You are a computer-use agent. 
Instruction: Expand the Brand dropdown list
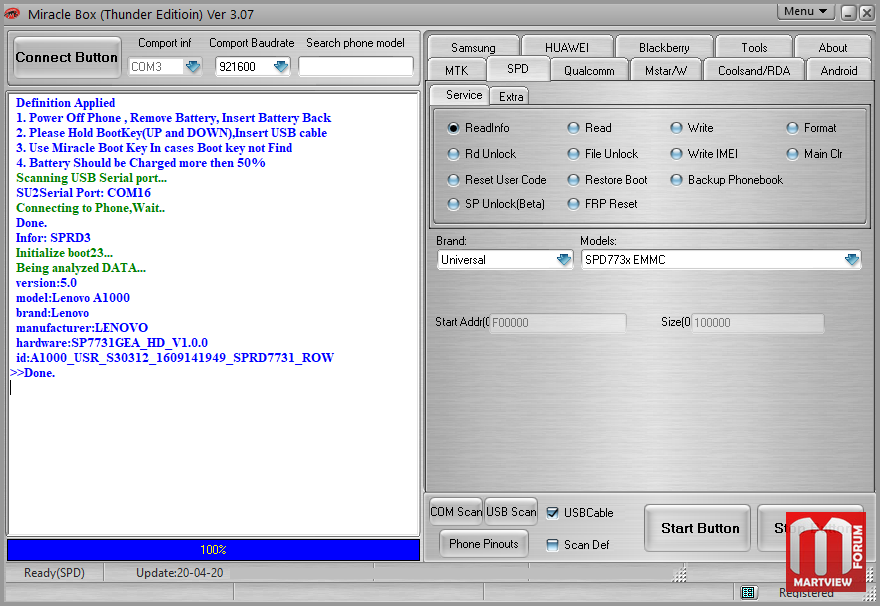pos(564,260)
